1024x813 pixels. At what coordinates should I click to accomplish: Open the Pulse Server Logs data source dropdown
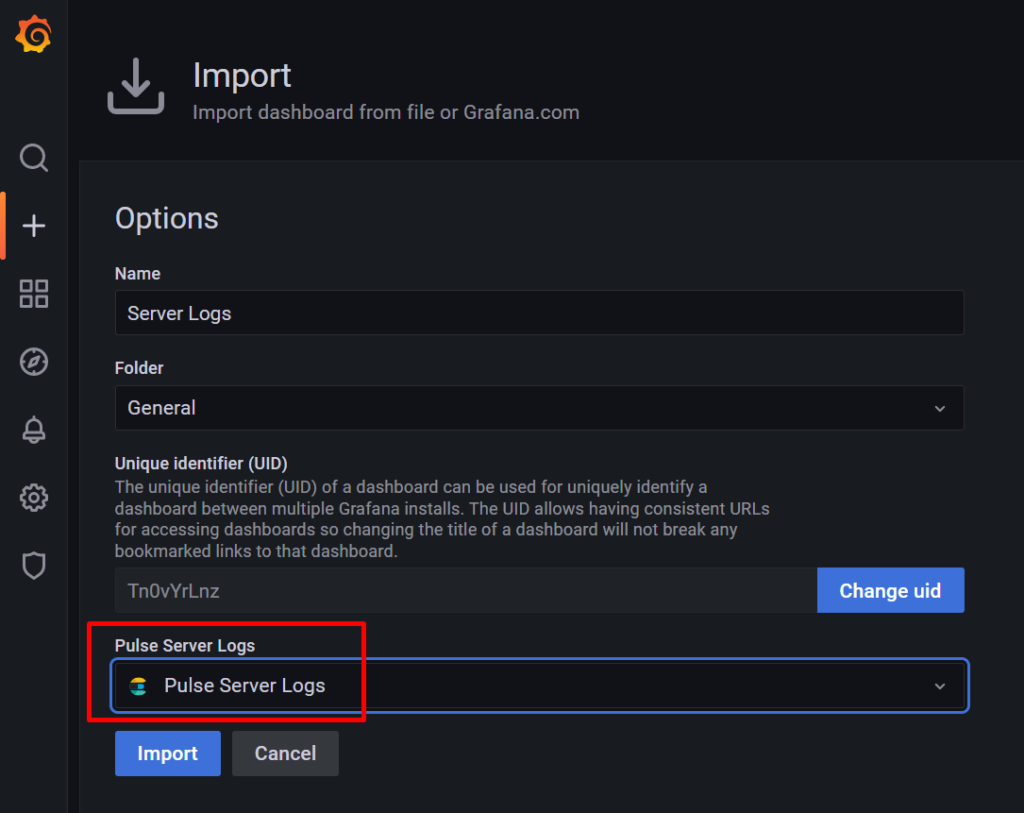pos(540,686)
